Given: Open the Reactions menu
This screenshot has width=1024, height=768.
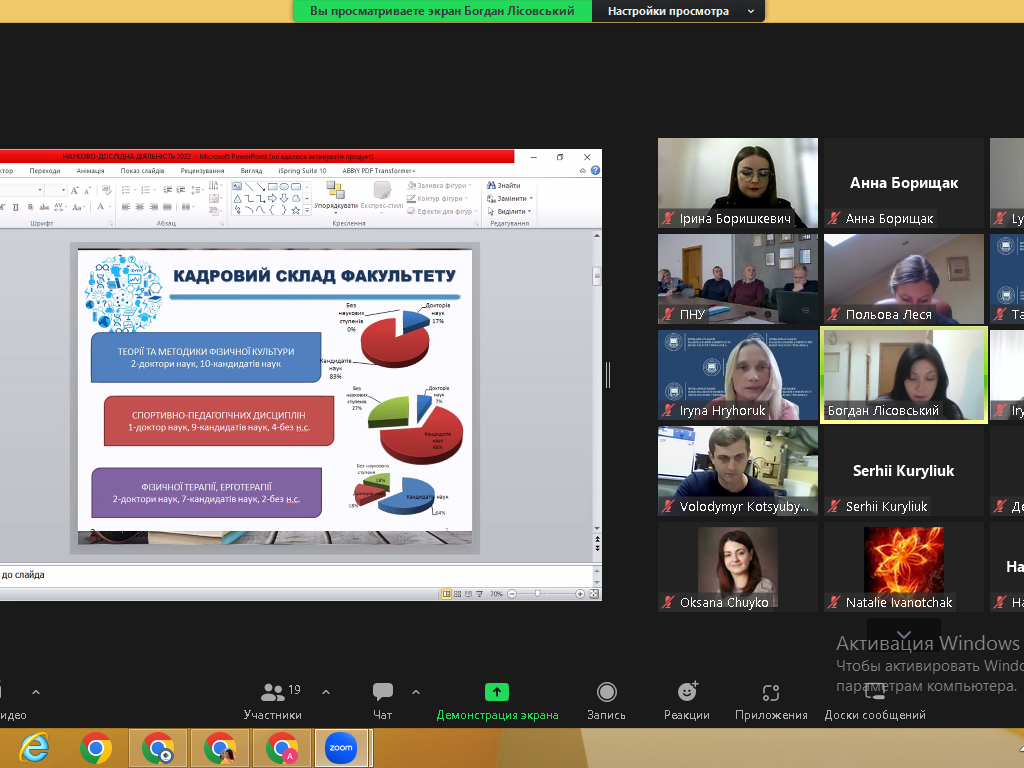Looking at the screenshot, I should pyautogui.click(x=687, y=692).
